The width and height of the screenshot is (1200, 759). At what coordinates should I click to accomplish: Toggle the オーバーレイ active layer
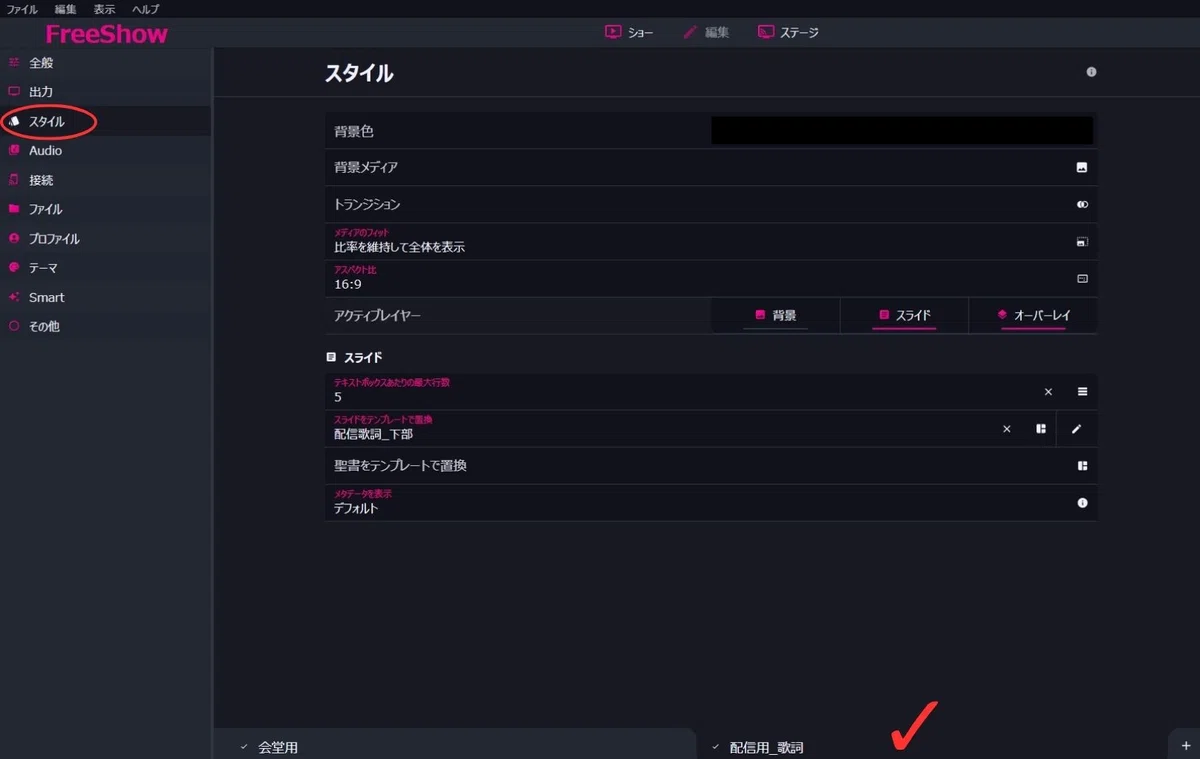click(1033, 315)
